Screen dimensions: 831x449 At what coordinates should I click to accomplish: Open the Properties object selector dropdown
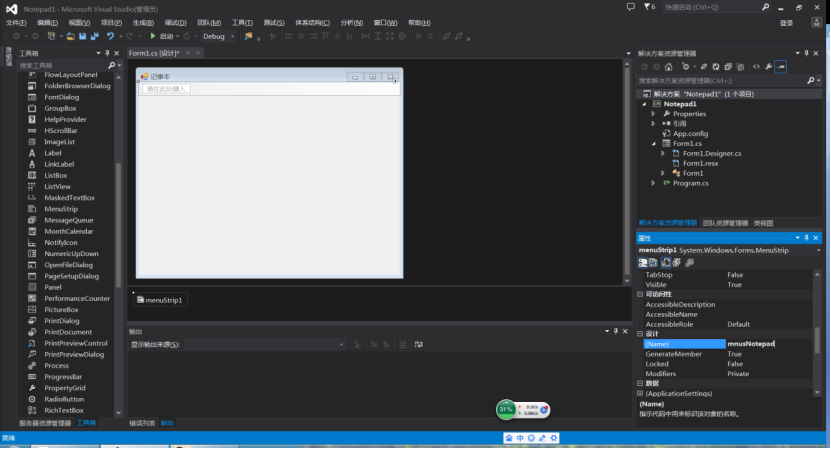[x=818, y=250]
